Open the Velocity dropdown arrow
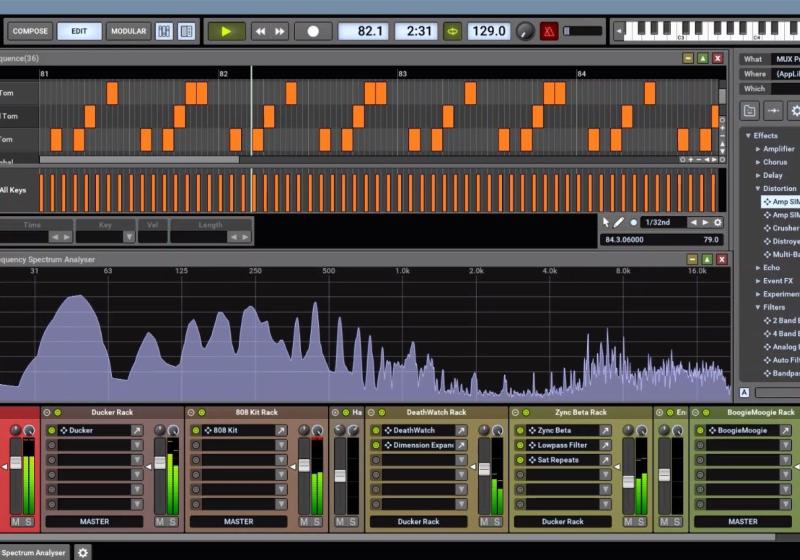The height and width of the screenshot is (560, 800). tap(160, 237)
